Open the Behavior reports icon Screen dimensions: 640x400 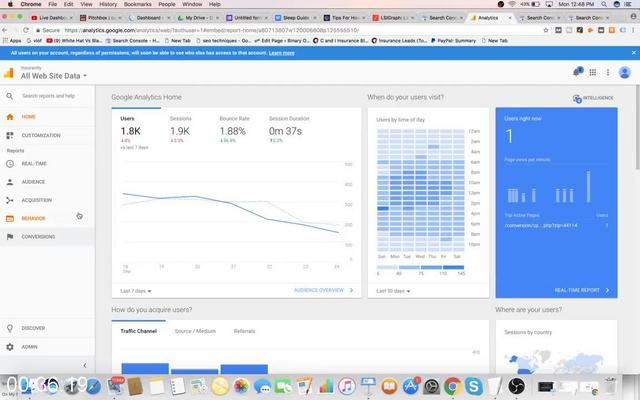tap(10, 219)
